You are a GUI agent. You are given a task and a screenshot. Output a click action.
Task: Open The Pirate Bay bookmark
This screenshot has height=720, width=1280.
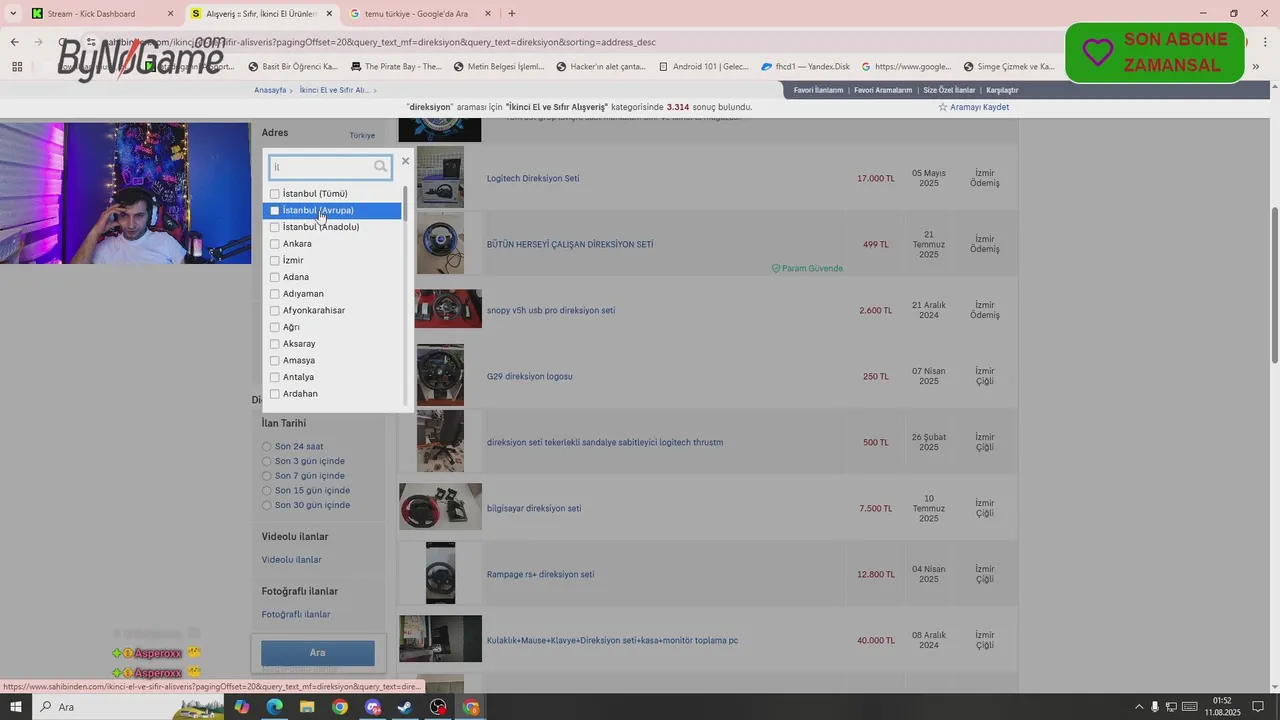396,67
